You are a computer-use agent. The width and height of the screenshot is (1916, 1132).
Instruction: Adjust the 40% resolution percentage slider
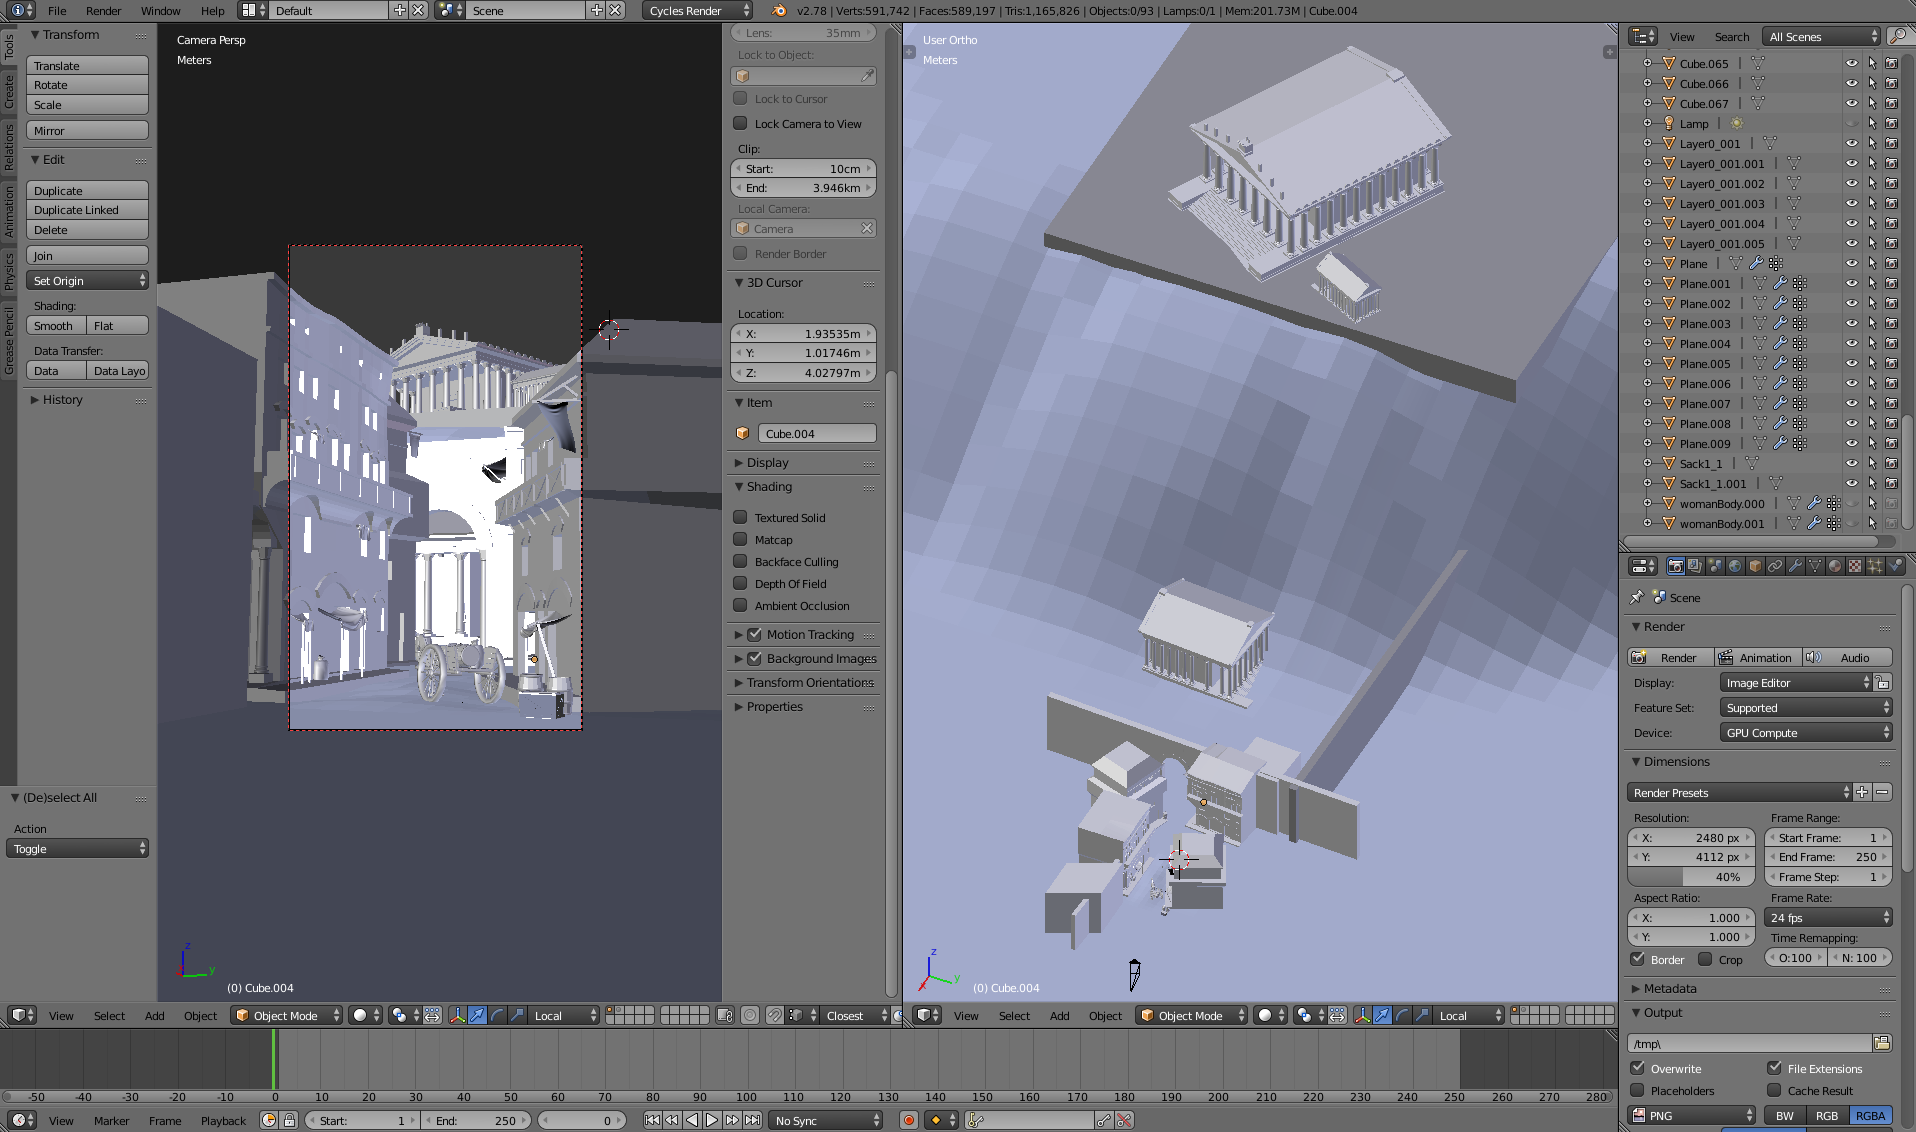pyautogui.click(x=1691, y=877)
